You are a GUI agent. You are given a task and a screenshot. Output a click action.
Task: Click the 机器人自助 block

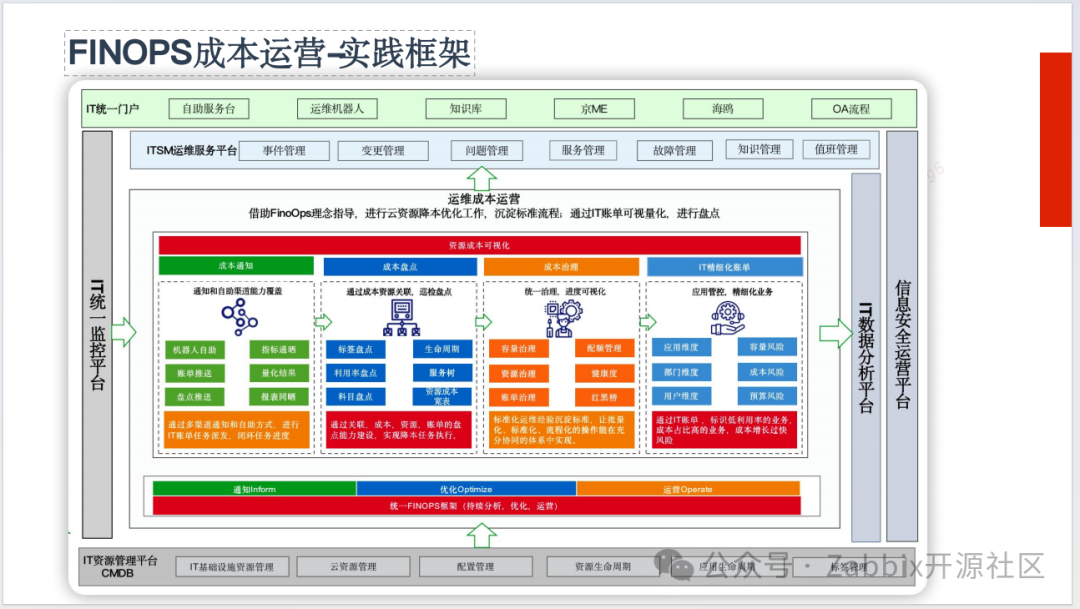195,350
